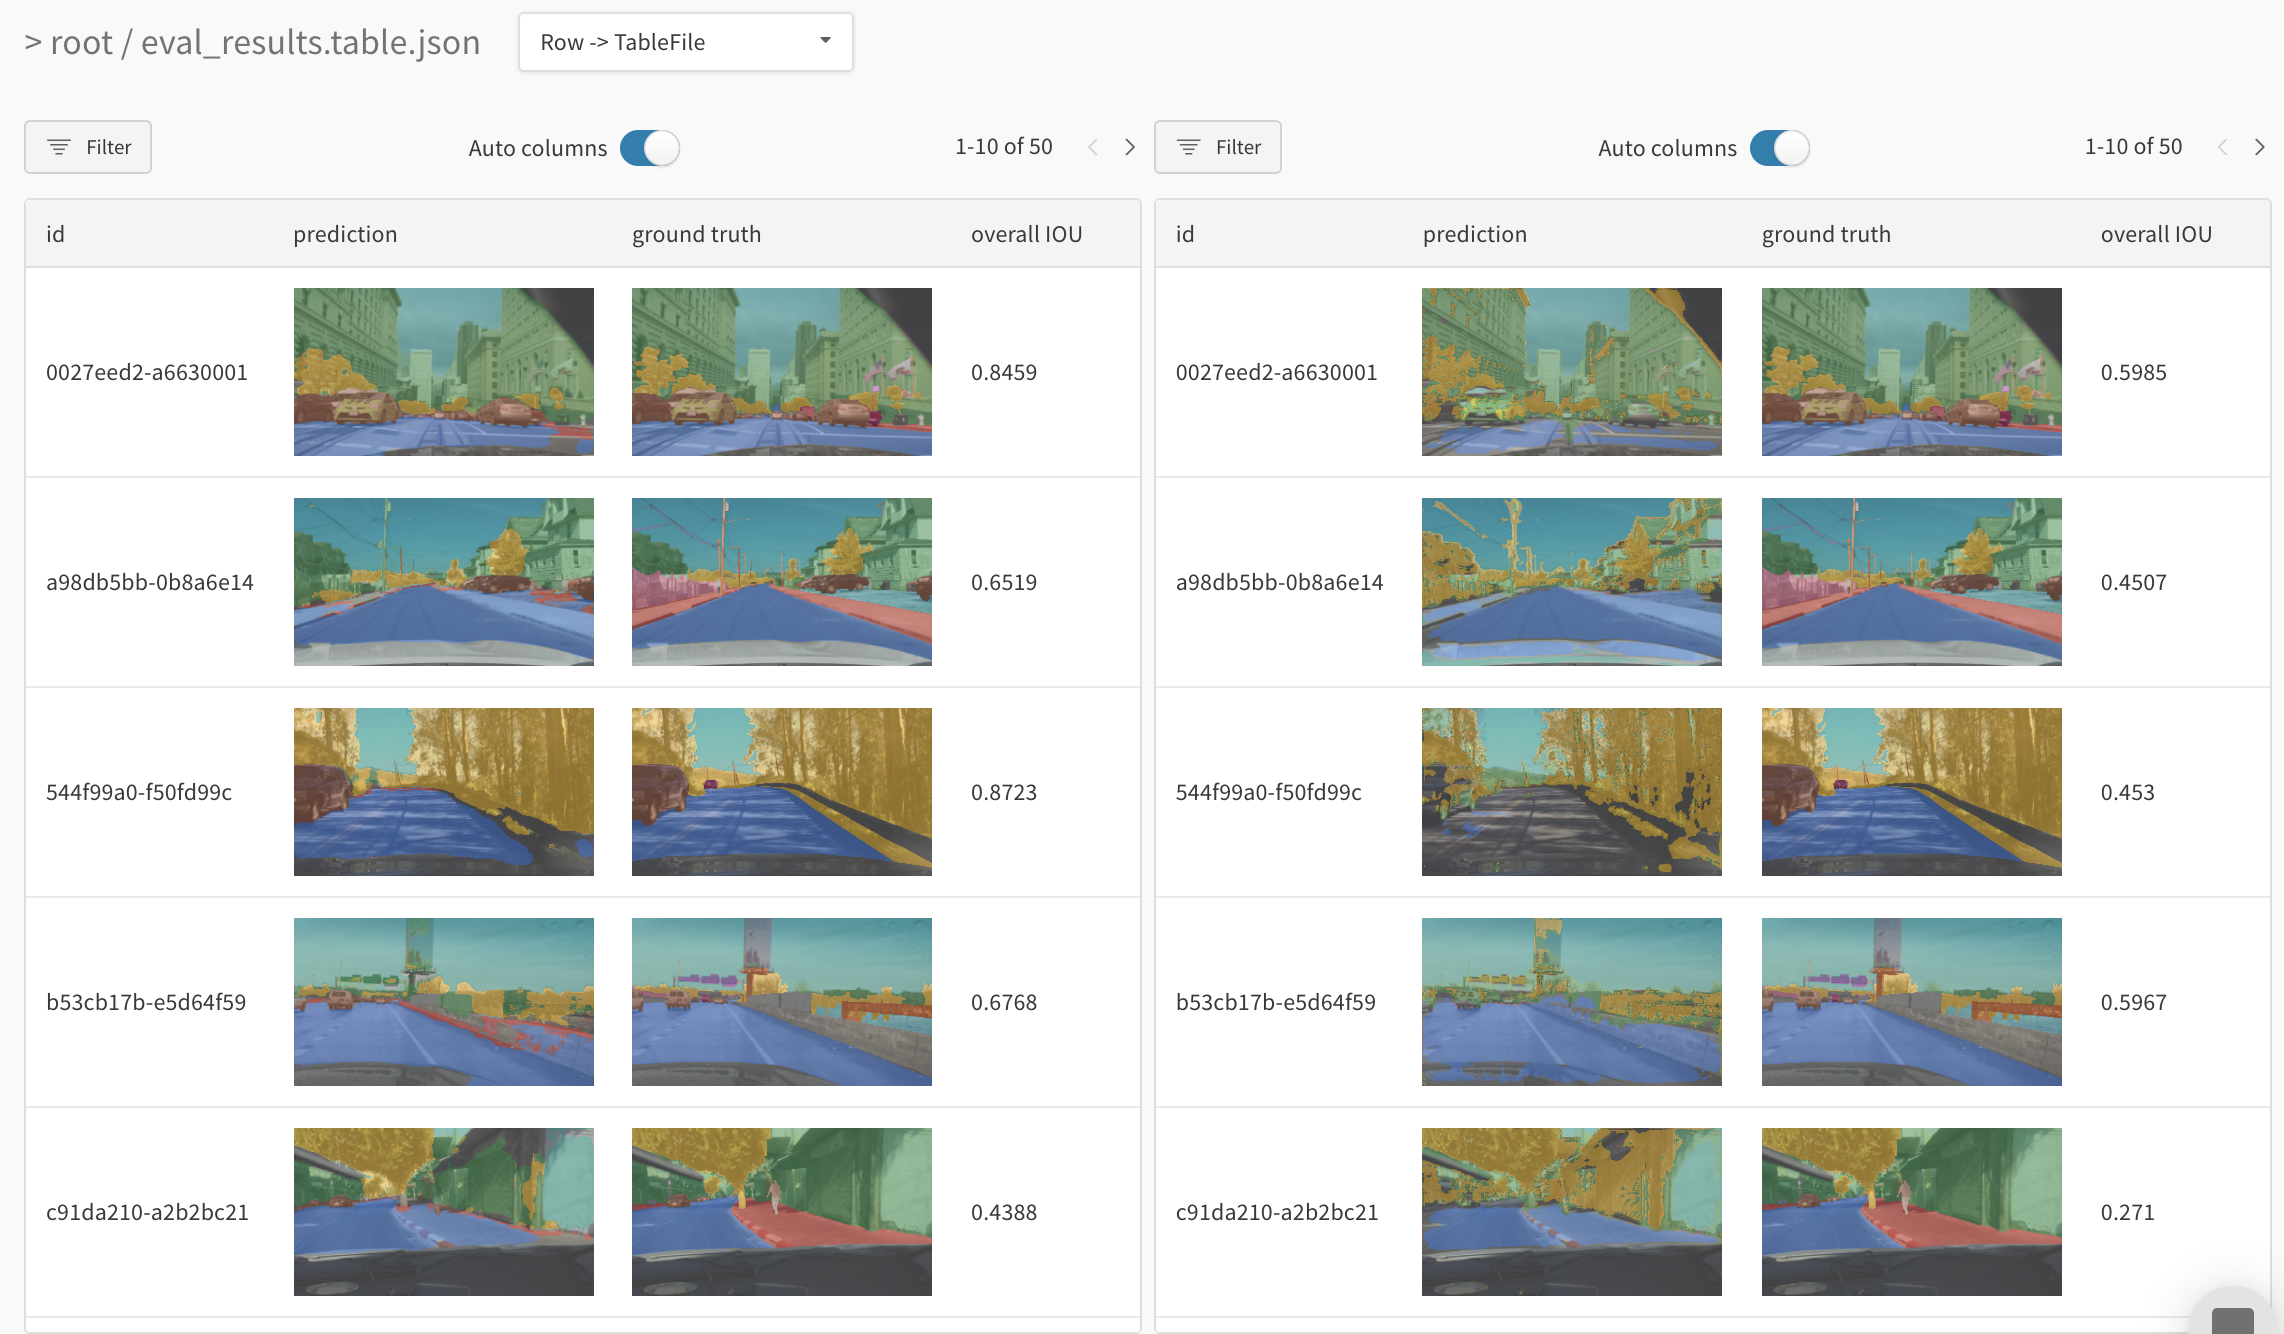Viewport: 2284px width, 1334px height.
Task: Disable Auto columns in right table
Action: [x=1780, y=148]
